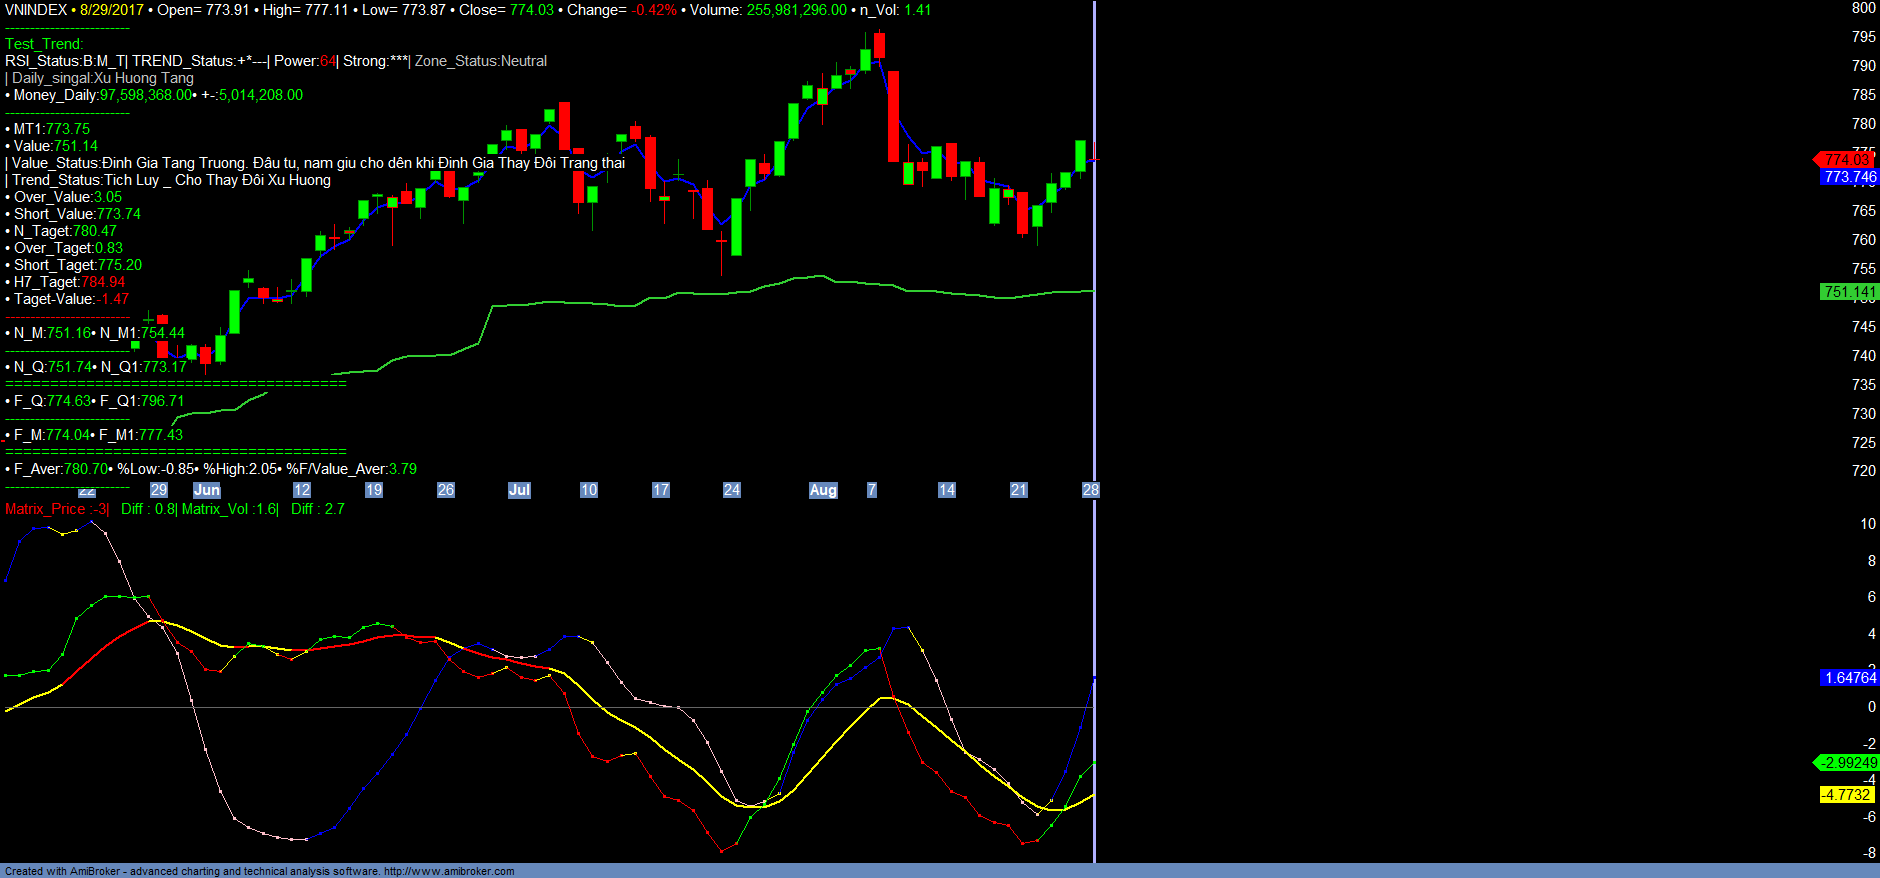Click the VNINDEX symbol title
This screenshot has height=878, width=1880.
36,10
